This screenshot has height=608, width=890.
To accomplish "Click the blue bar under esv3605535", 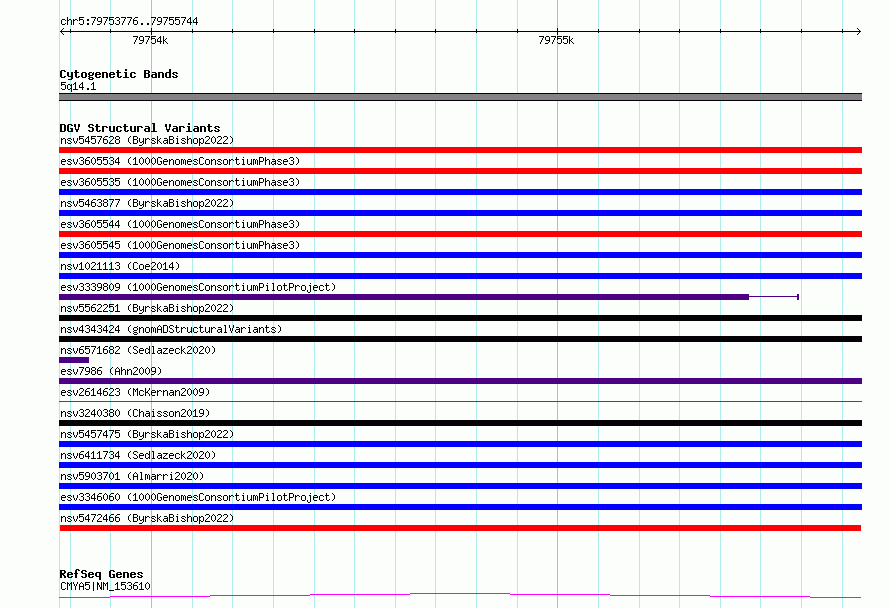I will point(460,192).
